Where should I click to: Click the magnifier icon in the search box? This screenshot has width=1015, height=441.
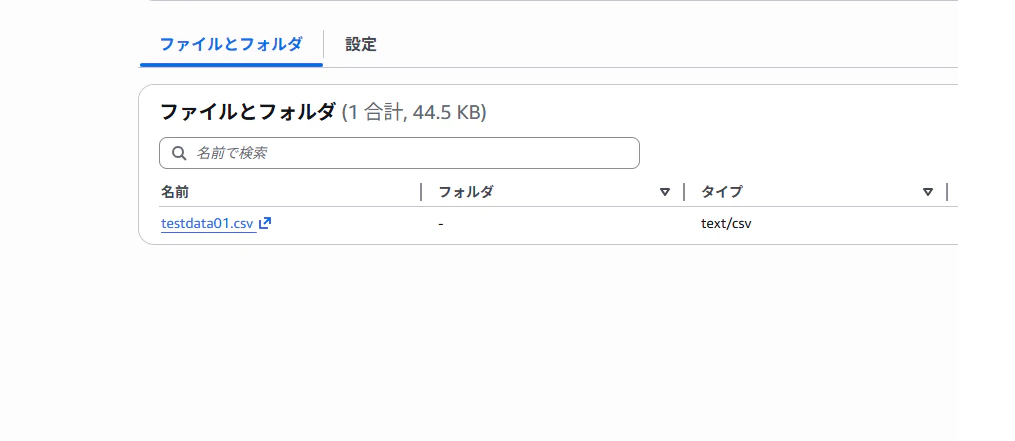179,153
